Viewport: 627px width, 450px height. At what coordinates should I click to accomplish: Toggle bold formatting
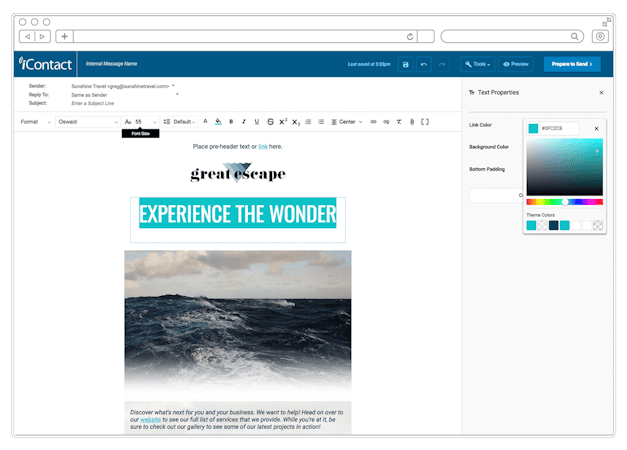coord(231,122)
